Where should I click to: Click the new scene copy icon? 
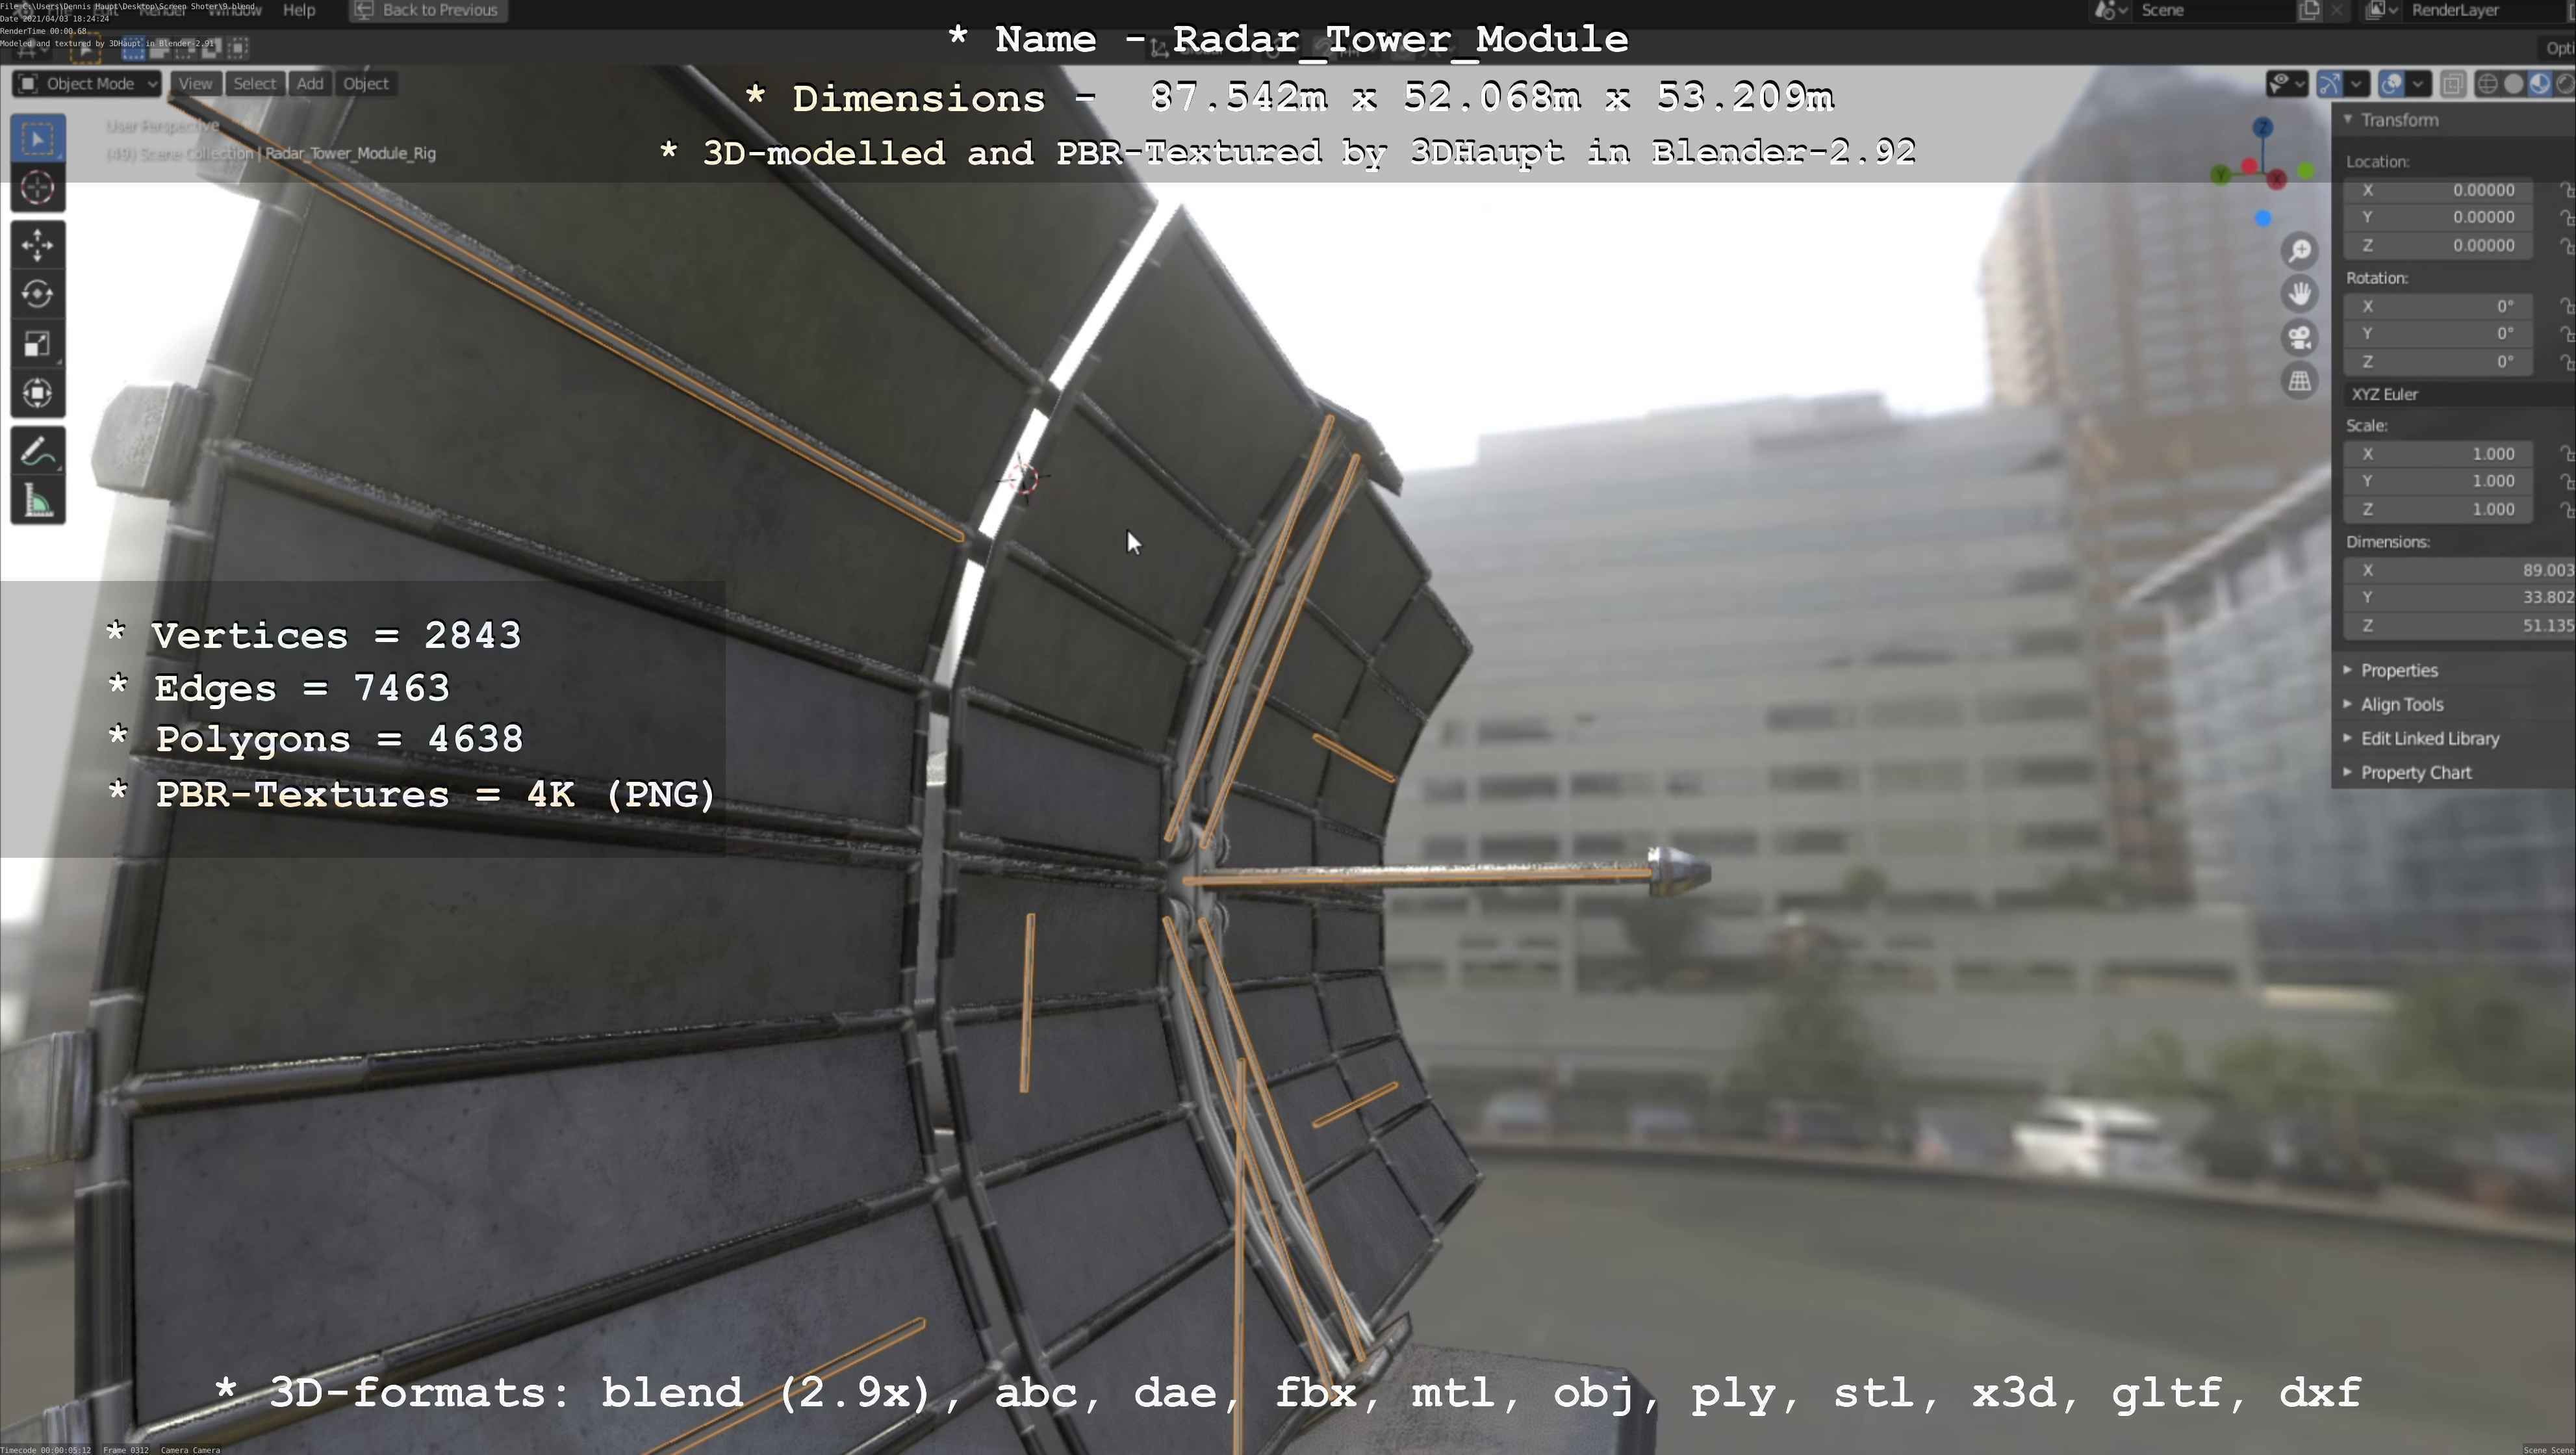(x=2309, y=11)
